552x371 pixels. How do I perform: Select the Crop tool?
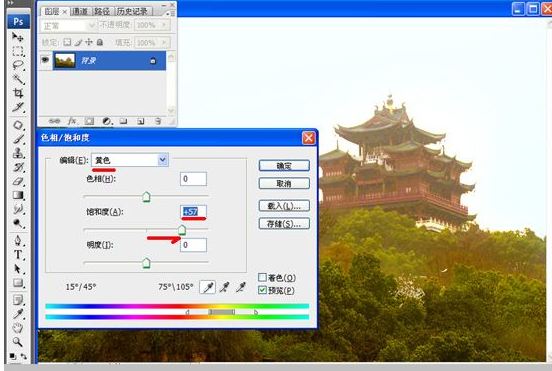pos(18,93)
